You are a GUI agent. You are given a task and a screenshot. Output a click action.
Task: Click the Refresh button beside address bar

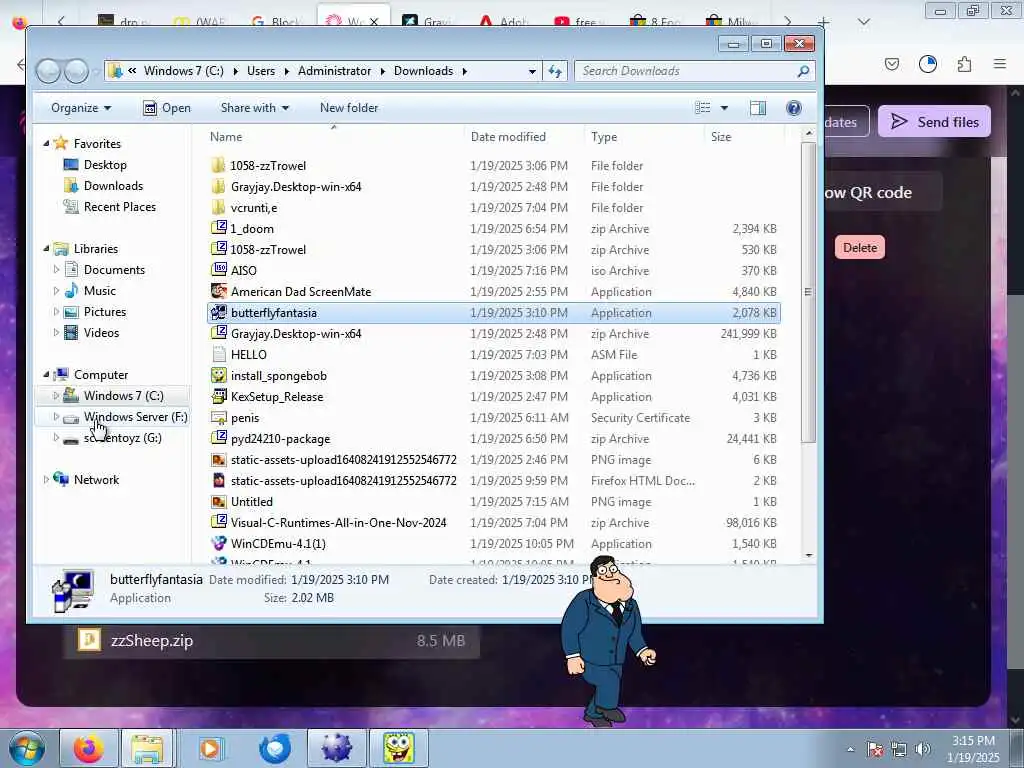[x=555, y=71]
